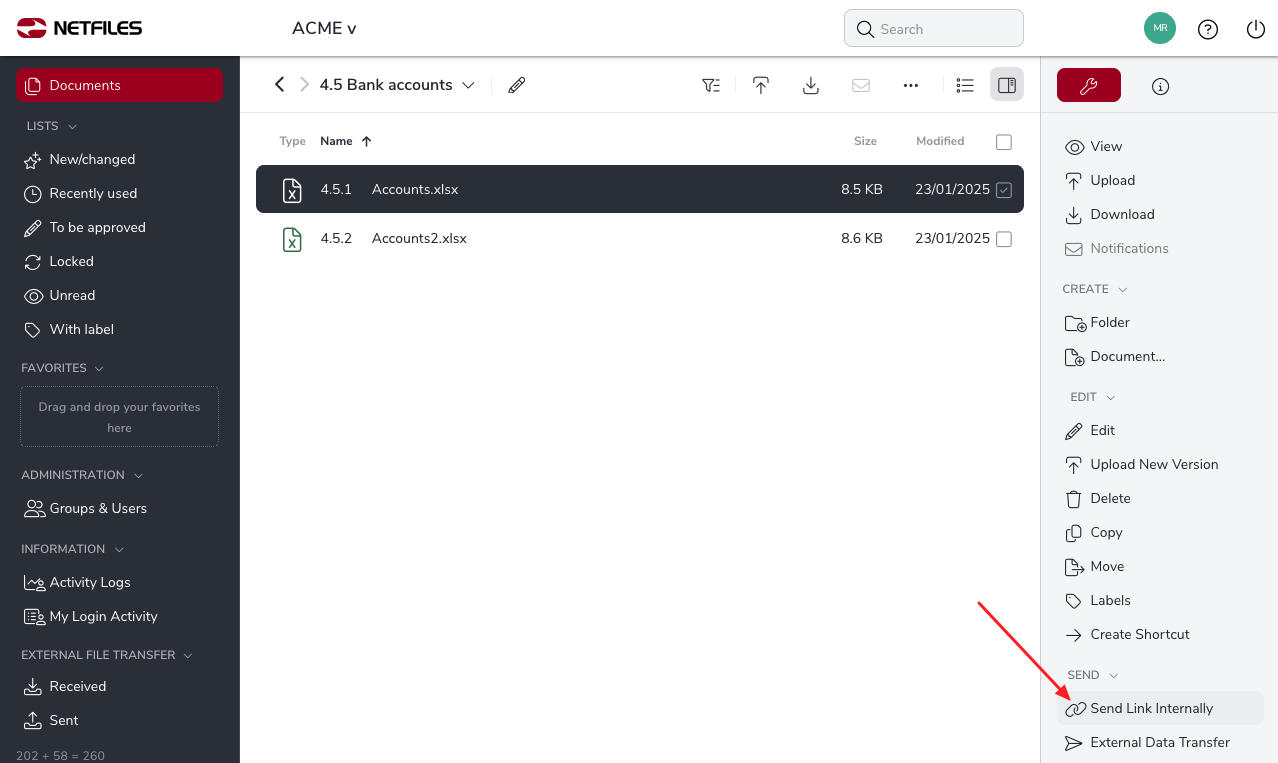Open the filter icon in toolbar

711,85
